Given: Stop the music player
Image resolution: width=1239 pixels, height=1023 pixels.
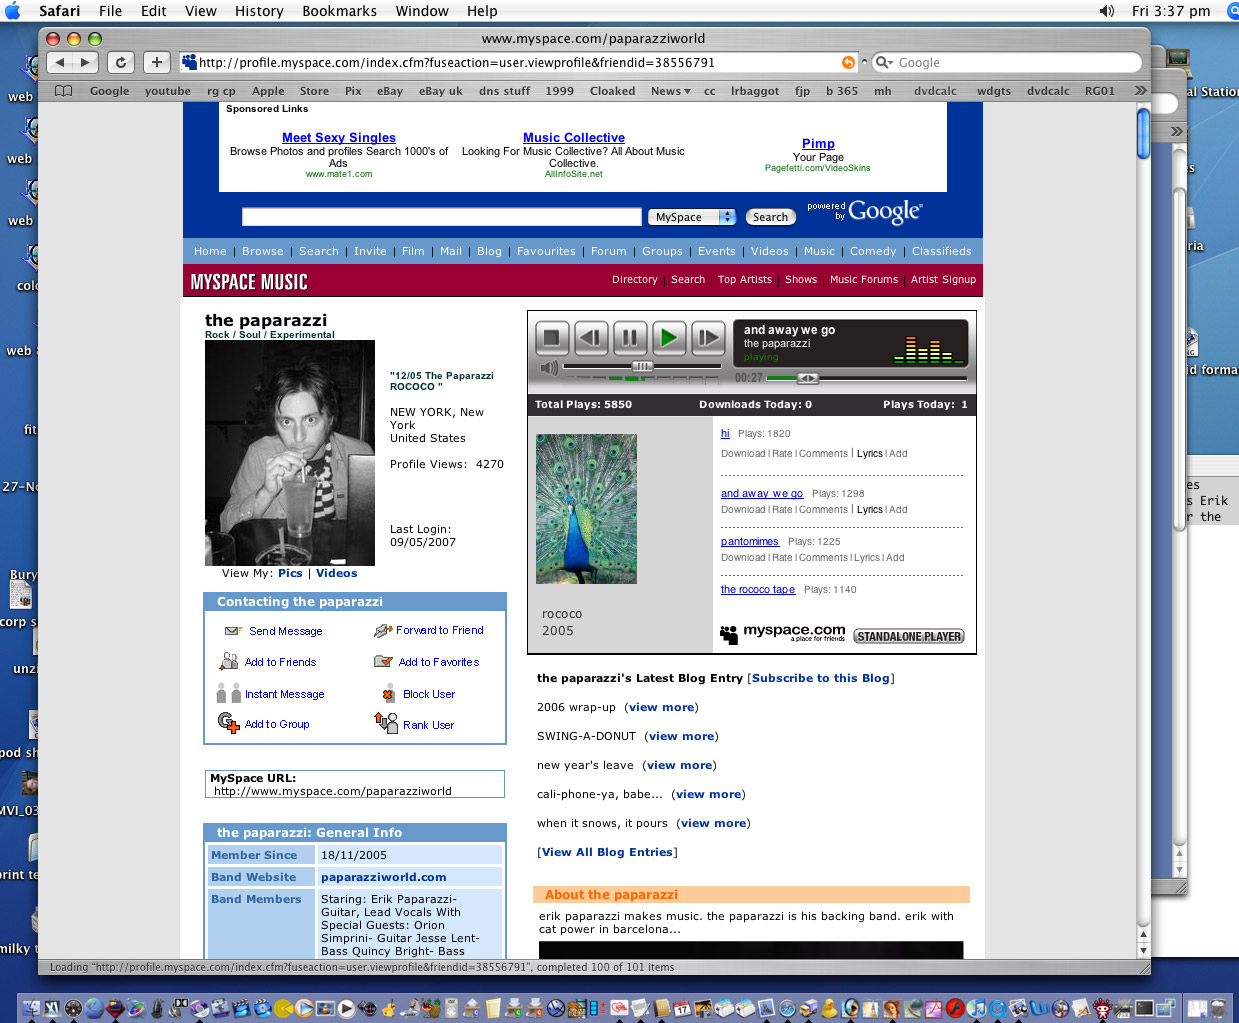Looking at the screenshot, I should (551, 338).
